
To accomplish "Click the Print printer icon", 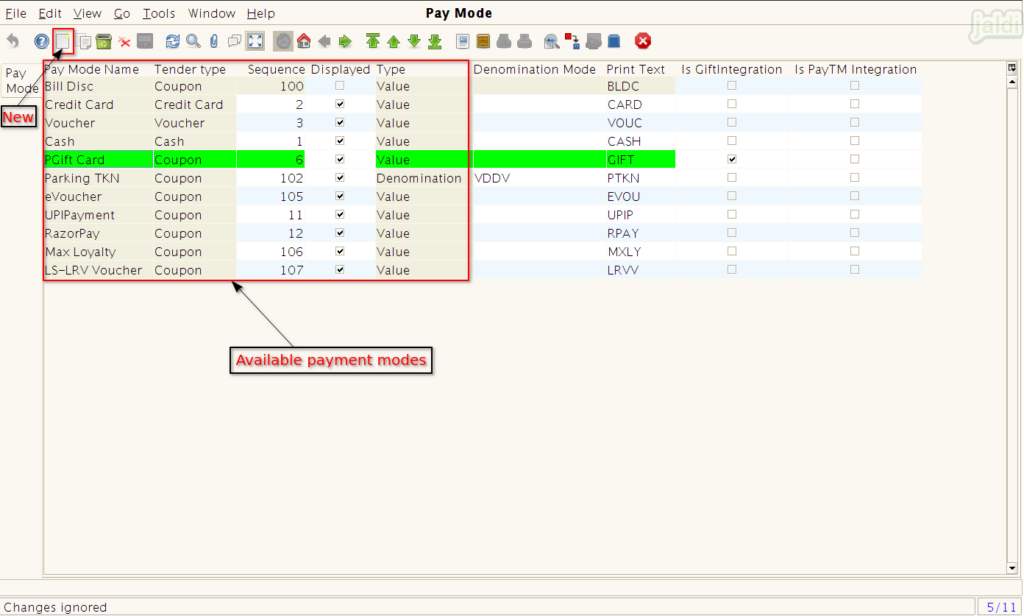I will (524, 42).
